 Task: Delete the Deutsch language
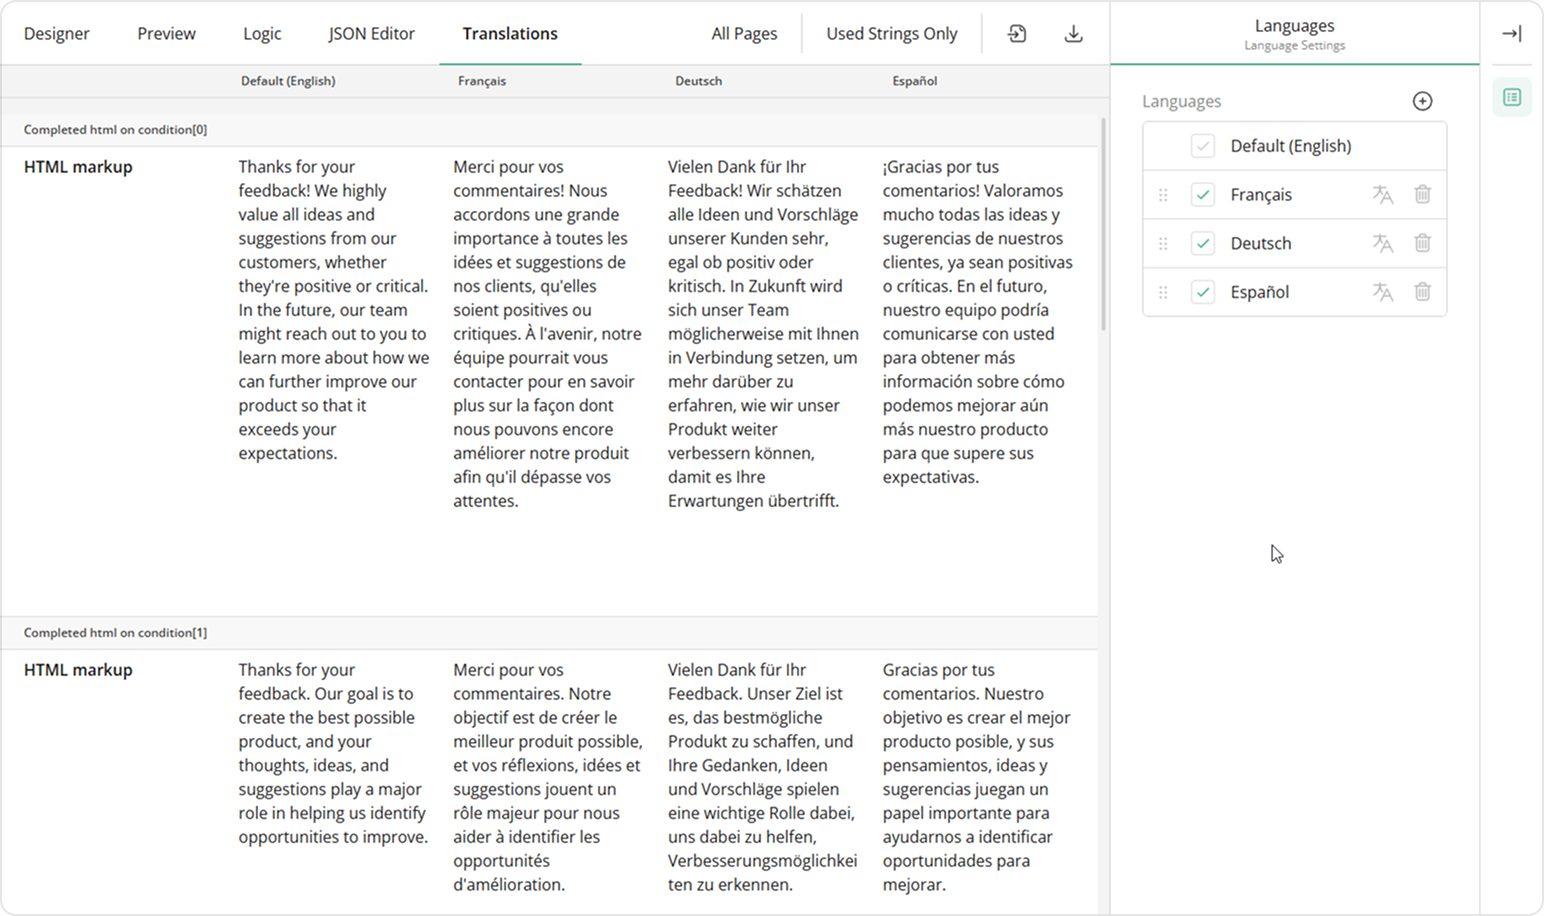1422,243
